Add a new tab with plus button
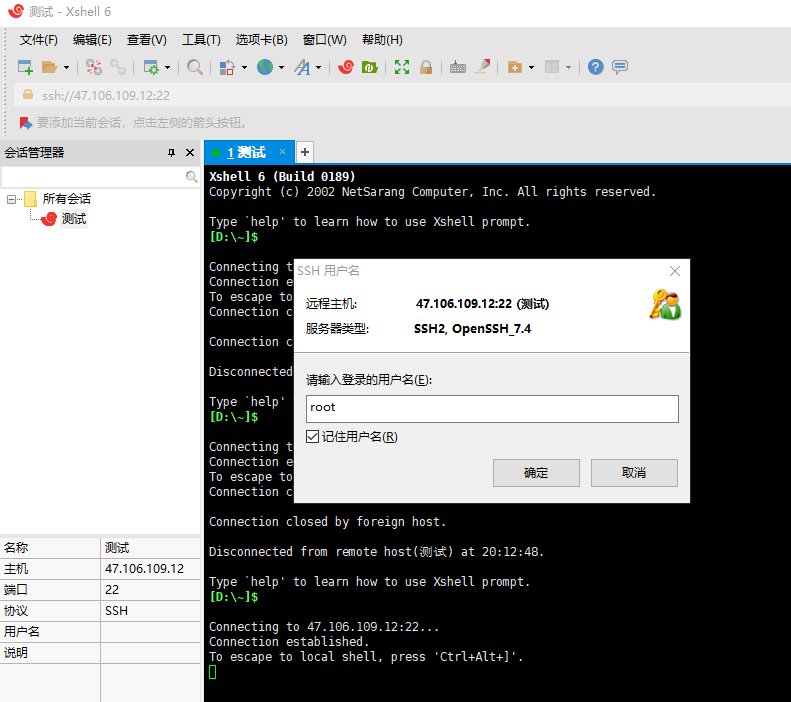This screenshot has height=702, width=791. [305, 152]
